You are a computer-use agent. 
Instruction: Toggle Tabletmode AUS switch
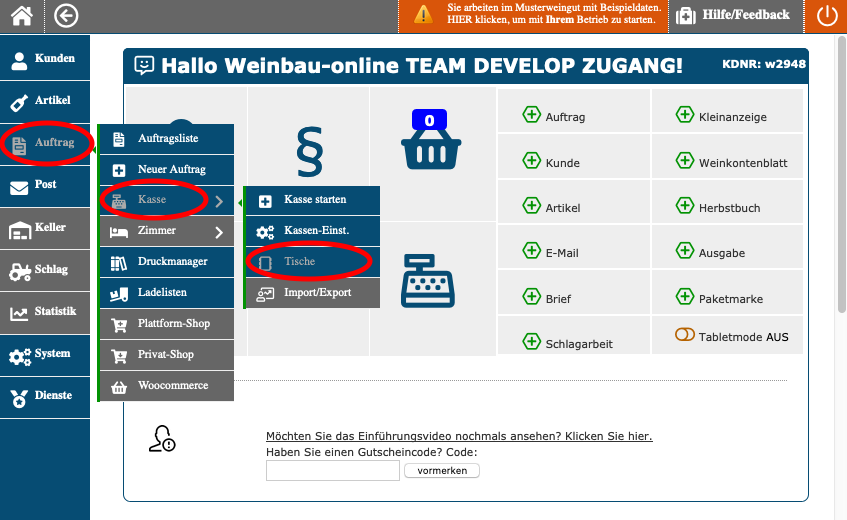(x=685, y=336)
